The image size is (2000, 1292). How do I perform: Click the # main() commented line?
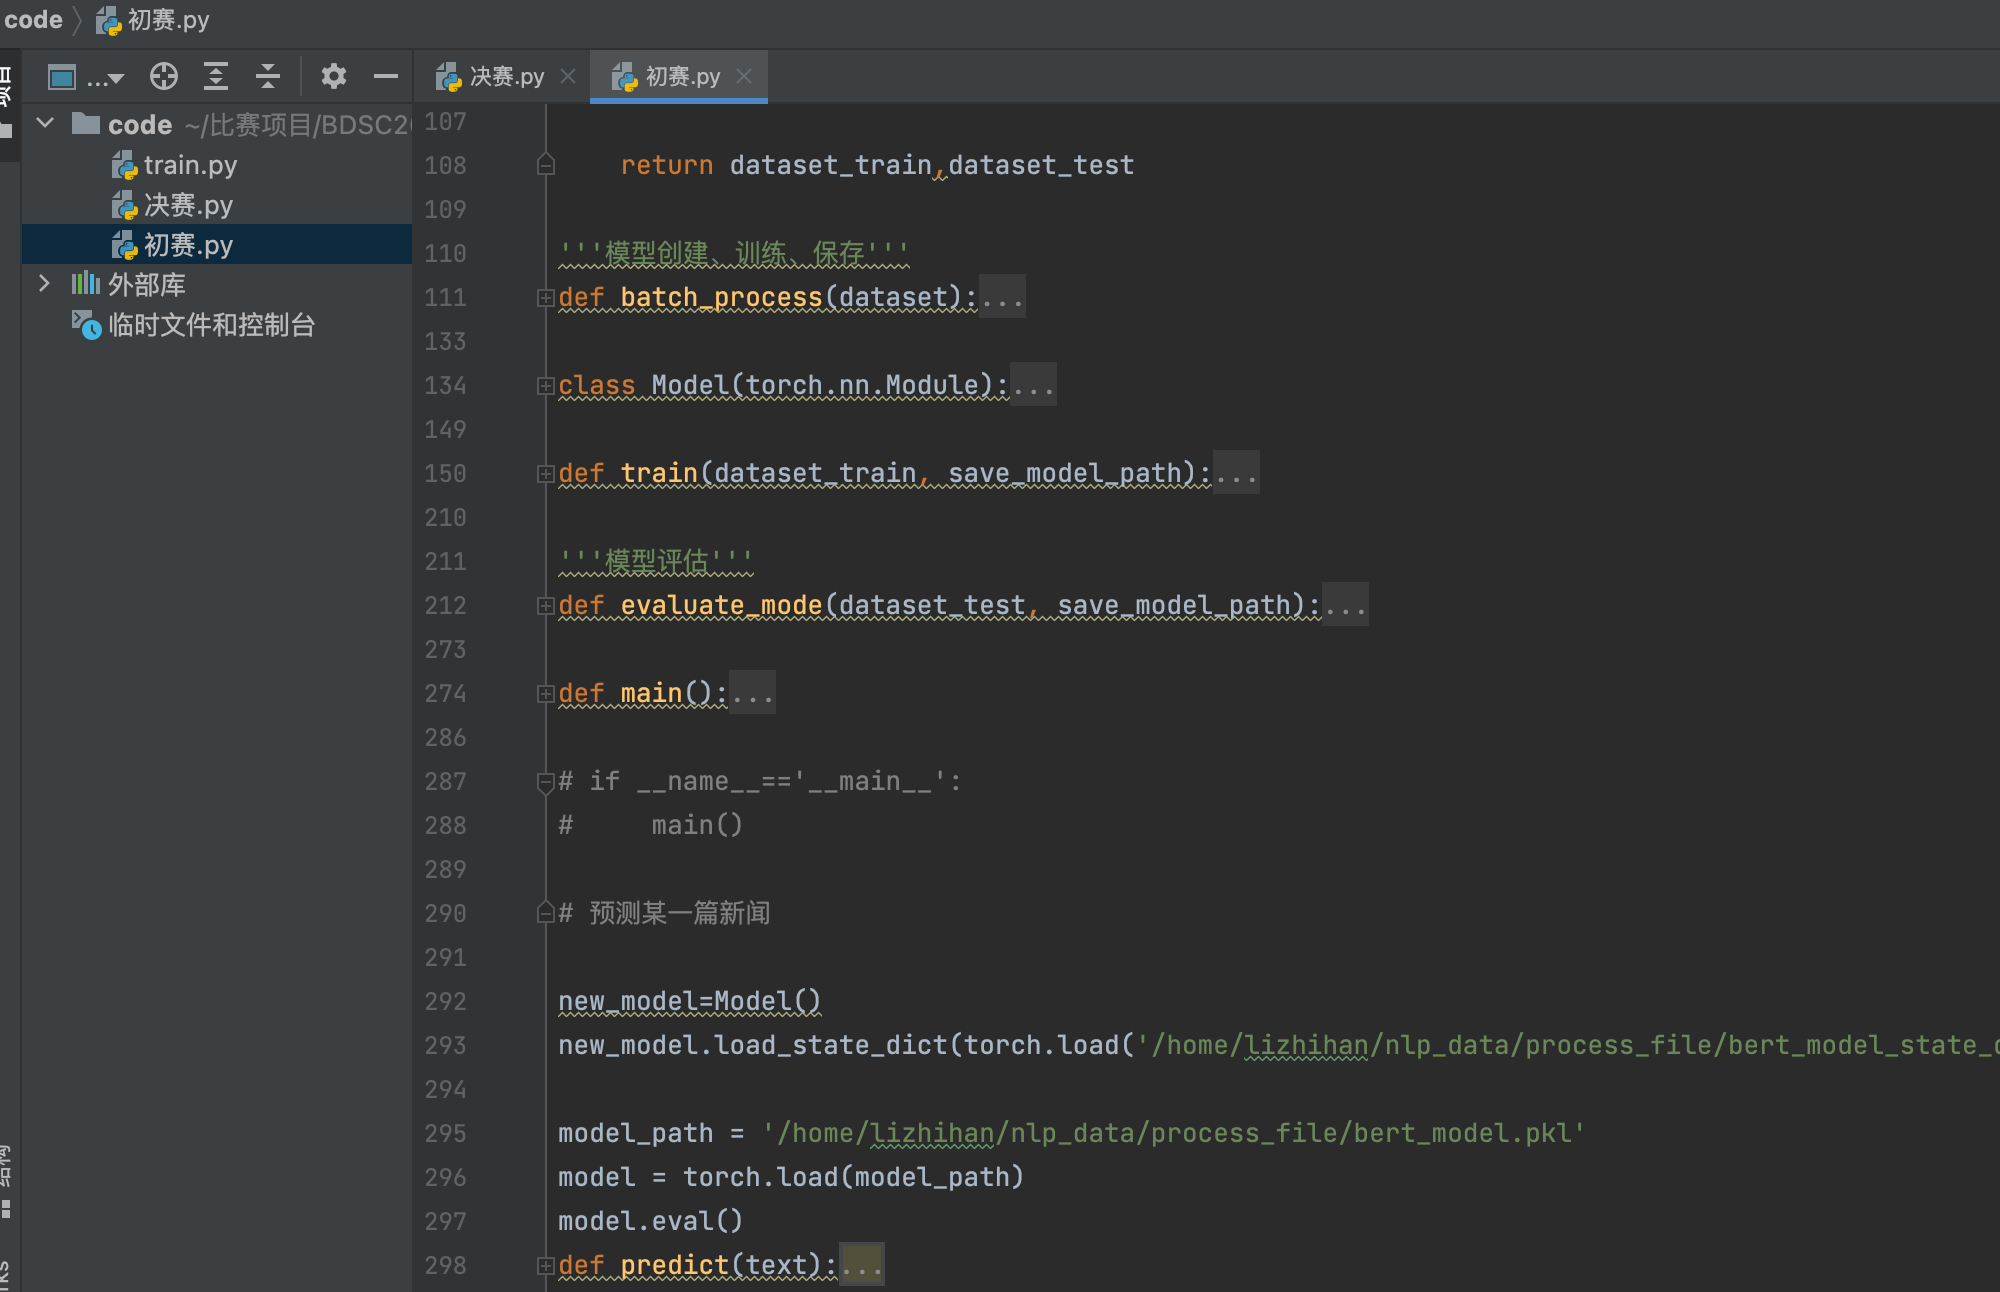tap(650, 825)
